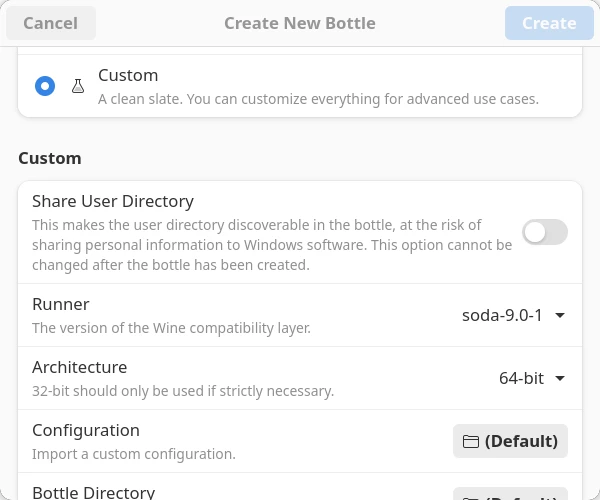Choose the Bottle Directory folder button

coord(510,494)
